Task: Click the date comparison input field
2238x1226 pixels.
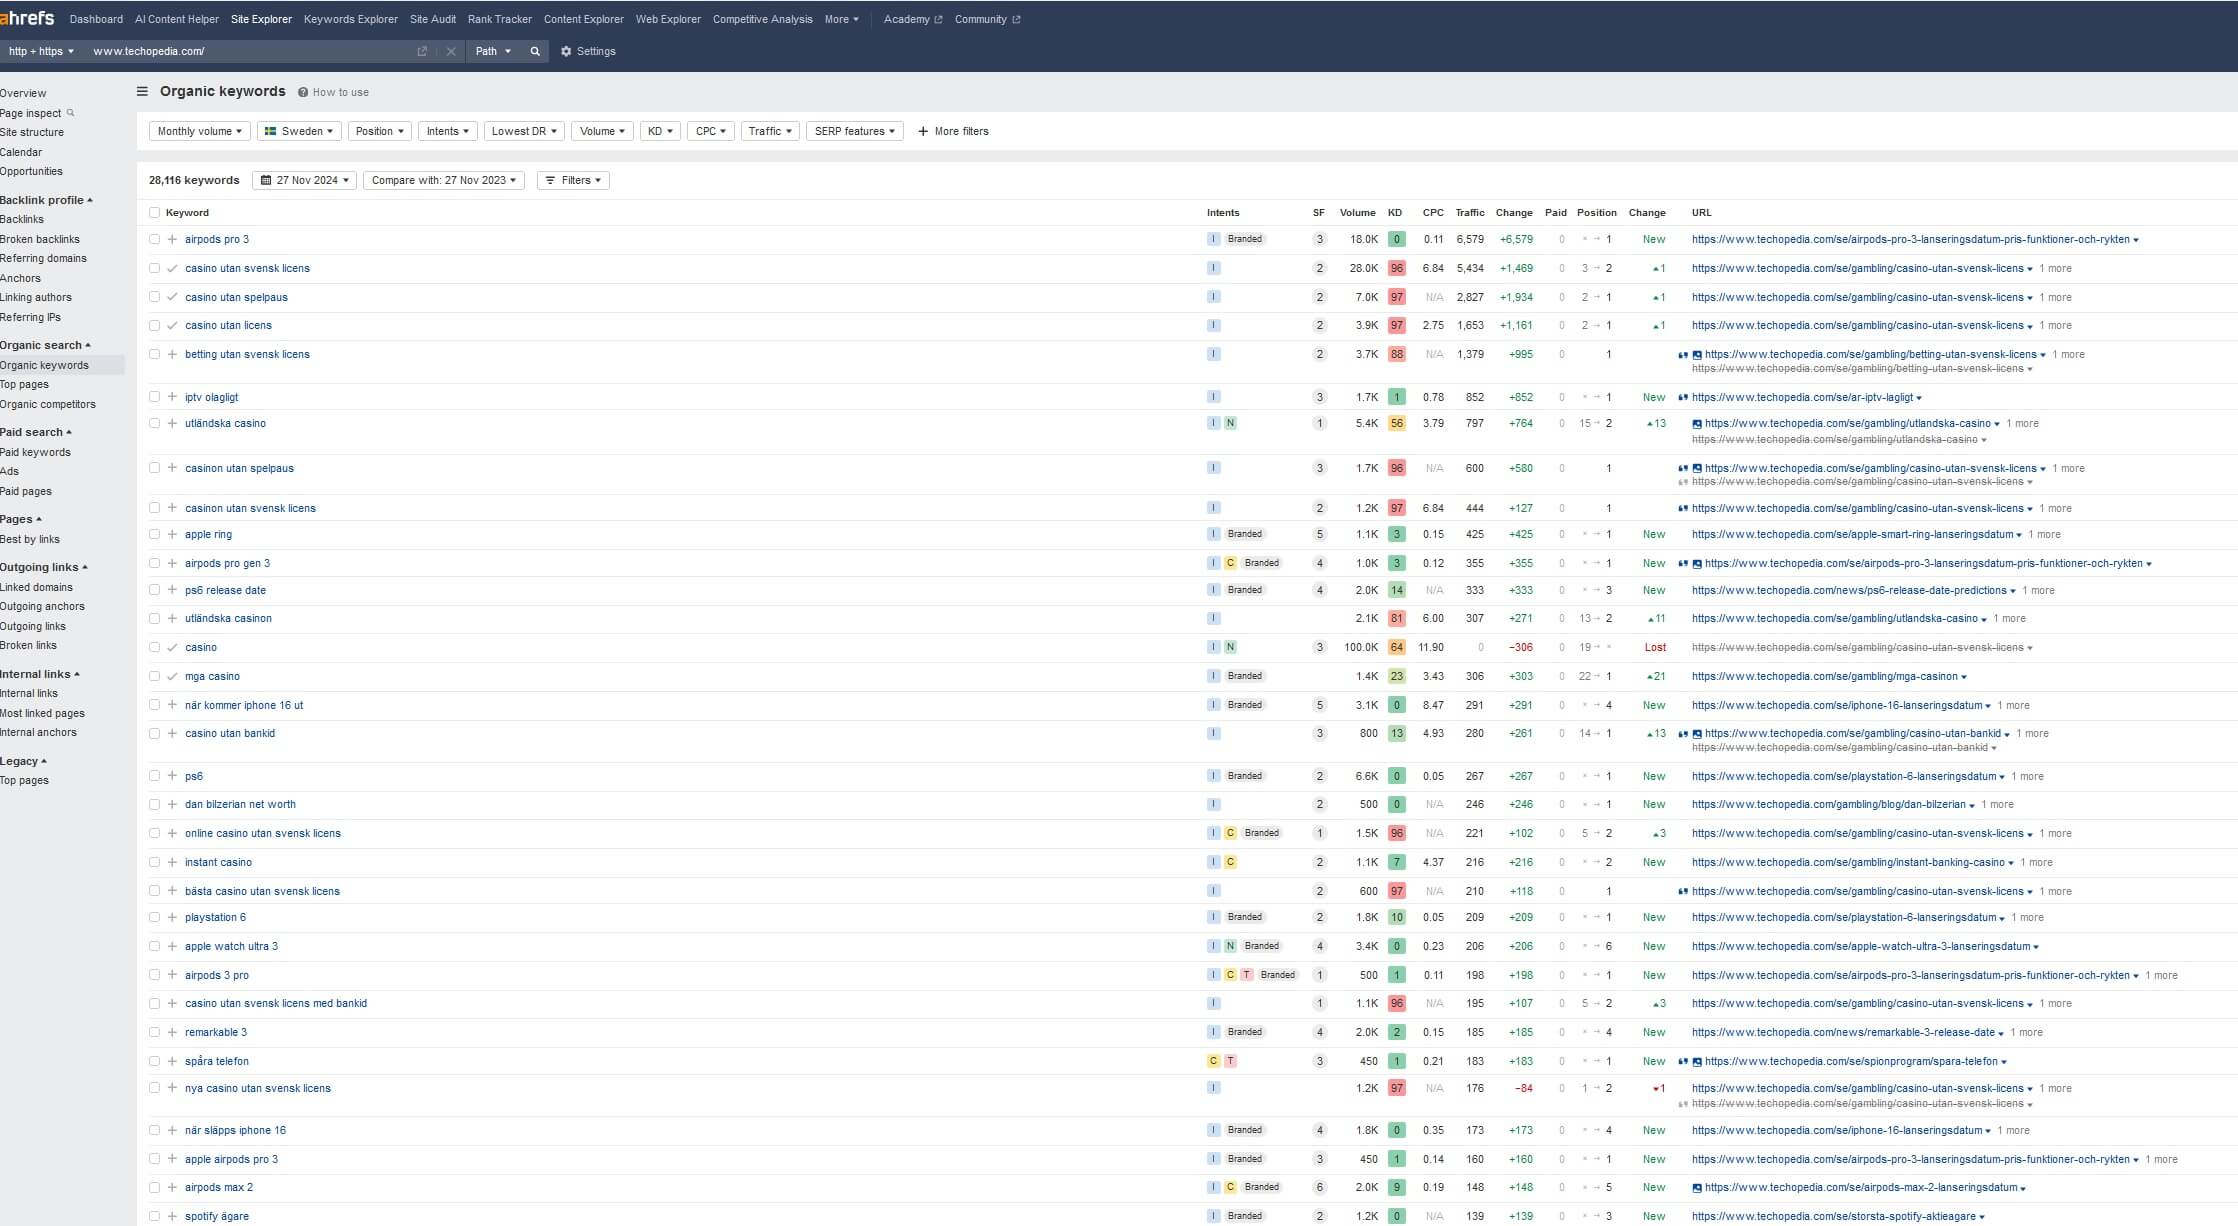Action: [x=442, y=180]
